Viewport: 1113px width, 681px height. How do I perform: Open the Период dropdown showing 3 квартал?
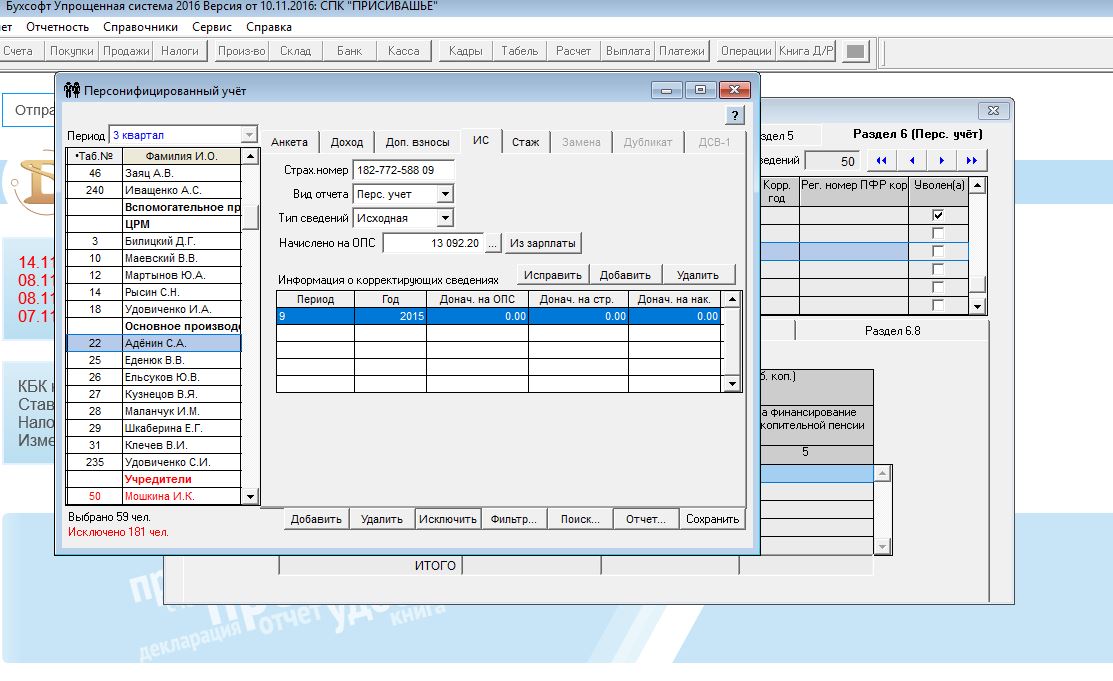(249, 135)
